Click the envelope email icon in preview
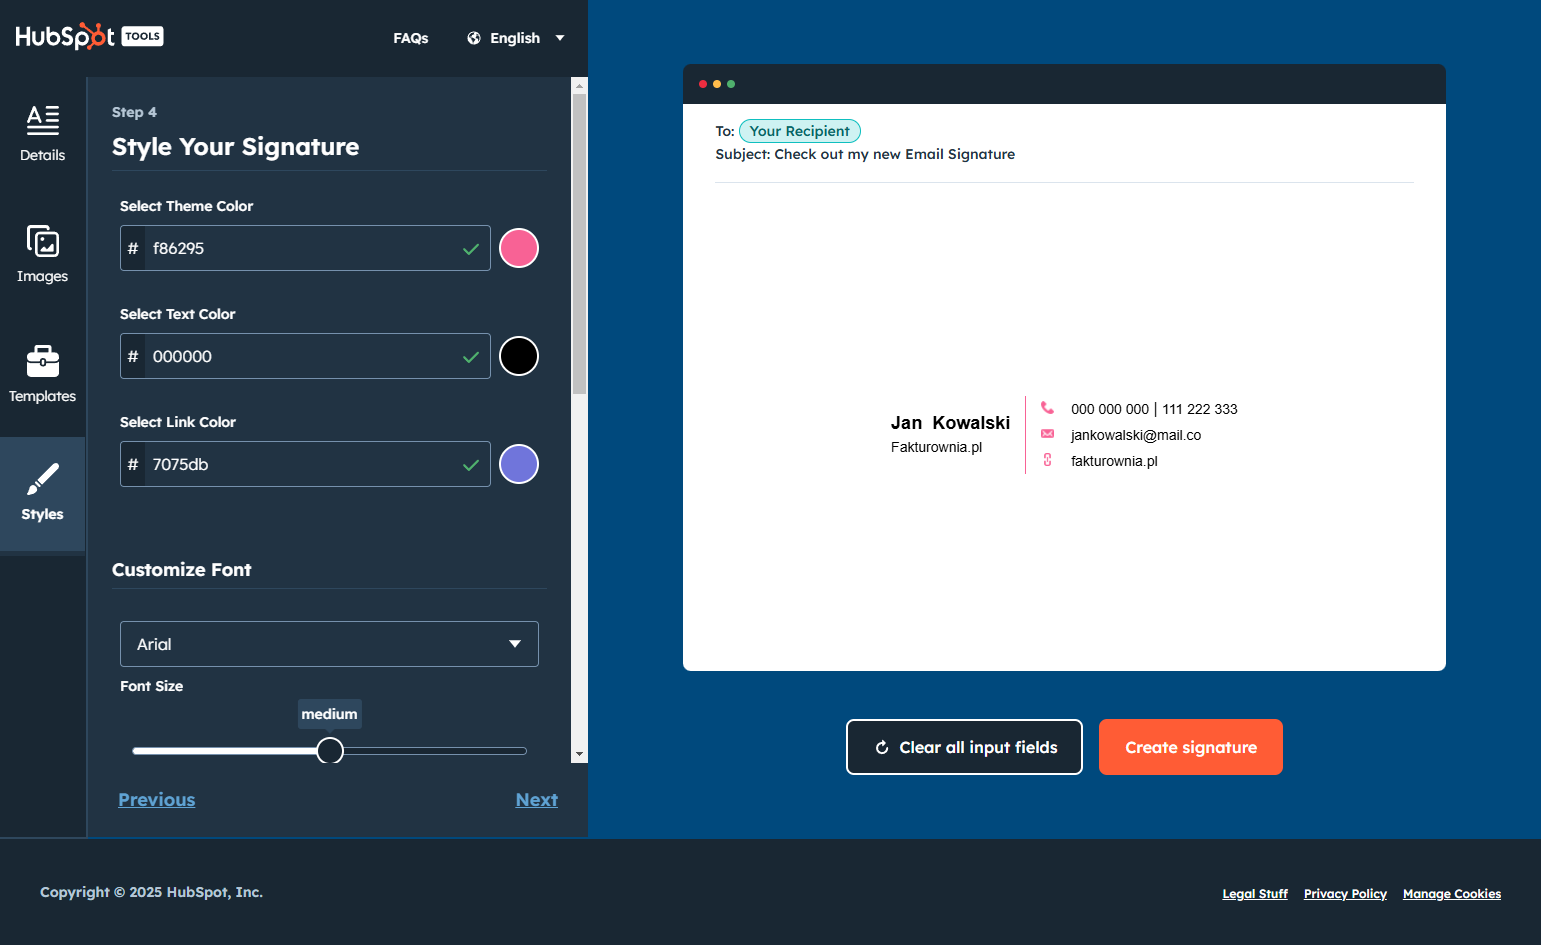This screenshot has width=1541, height=945. click(x=1047, y=434)
